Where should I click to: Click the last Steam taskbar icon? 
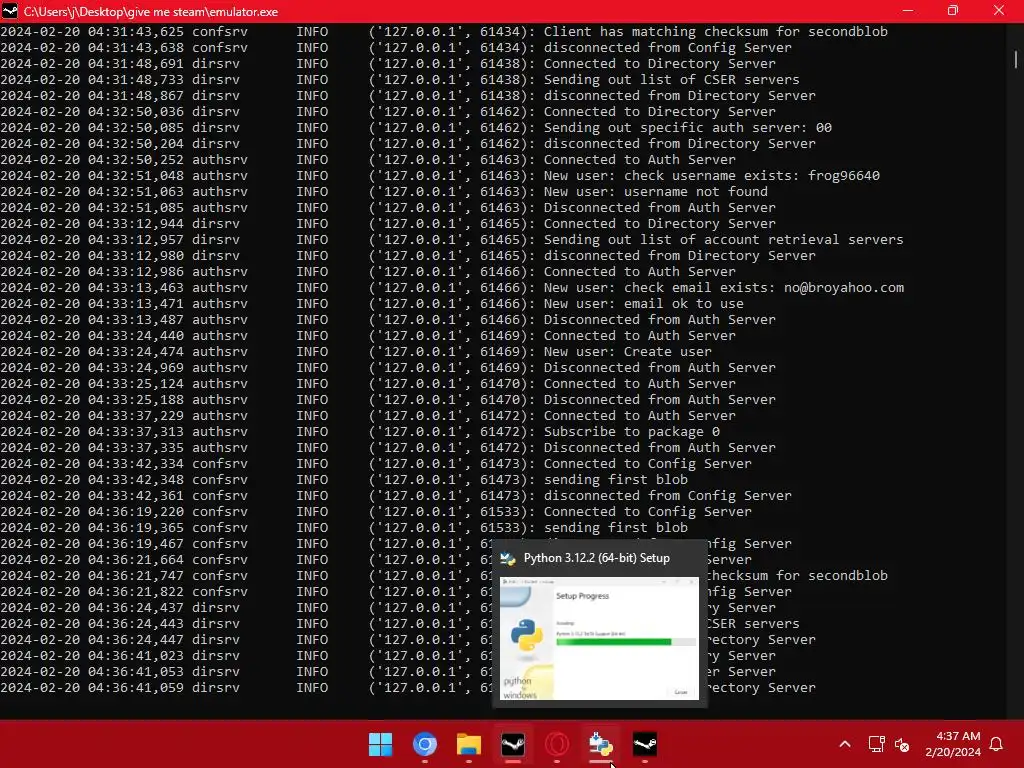(645, 744)
